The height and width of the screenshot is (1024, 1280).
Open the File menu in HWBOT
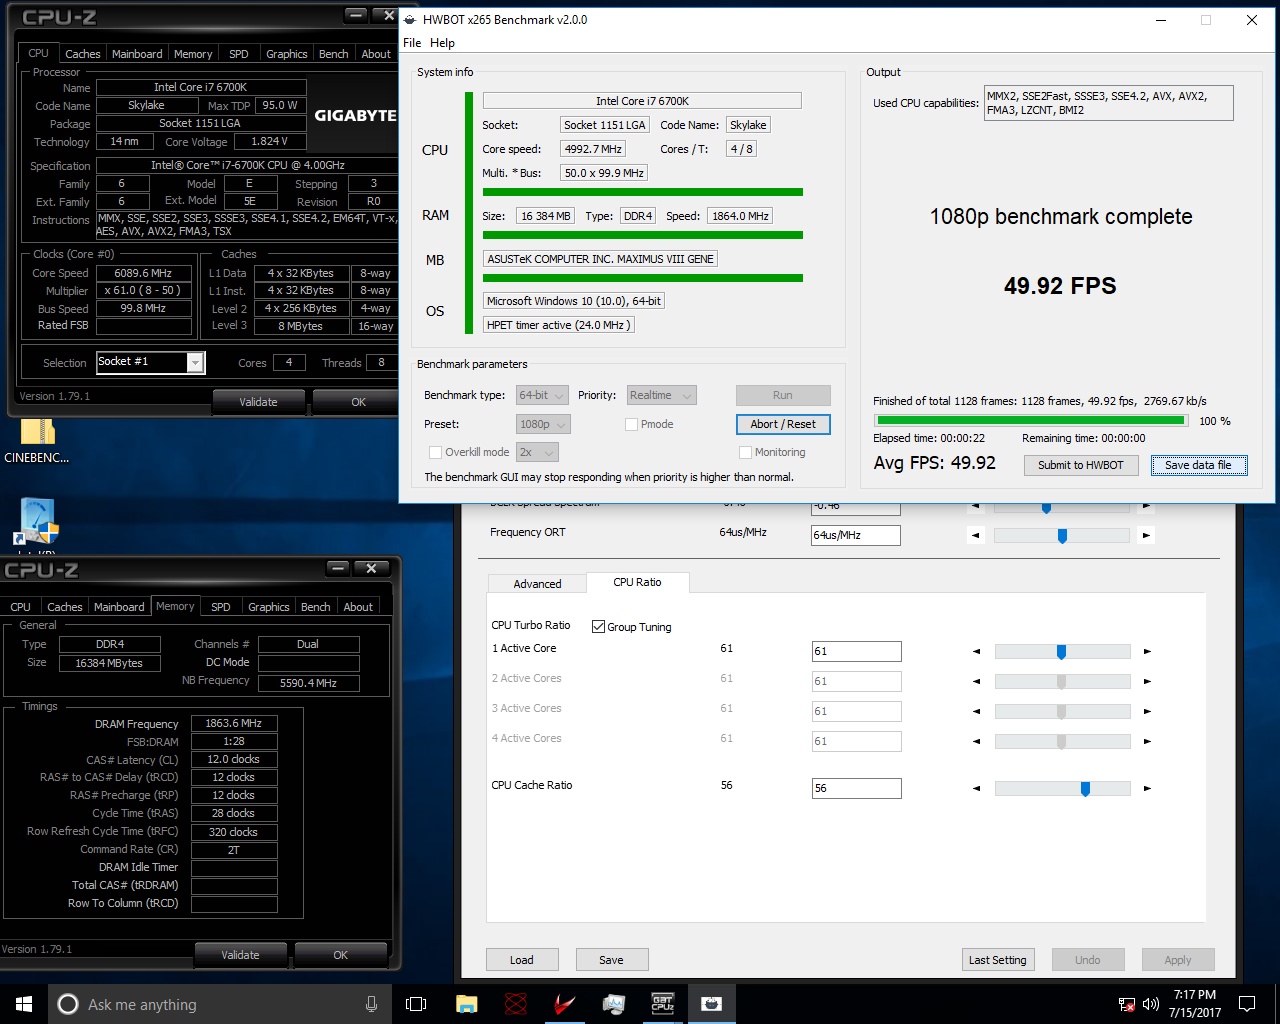412,43
